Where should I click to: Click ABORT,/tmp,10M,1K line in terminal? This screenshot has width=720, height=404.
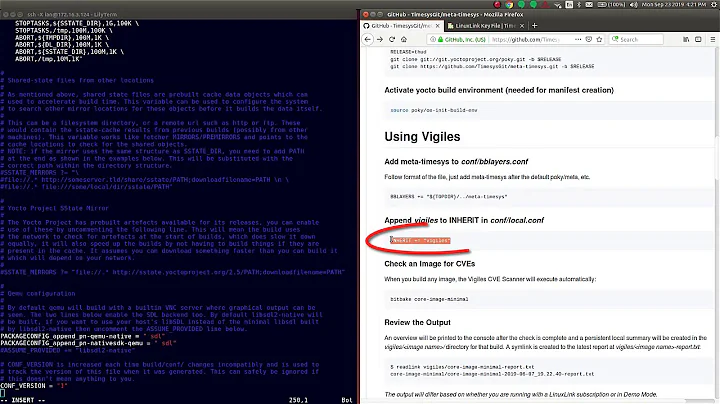pos(49,59)
